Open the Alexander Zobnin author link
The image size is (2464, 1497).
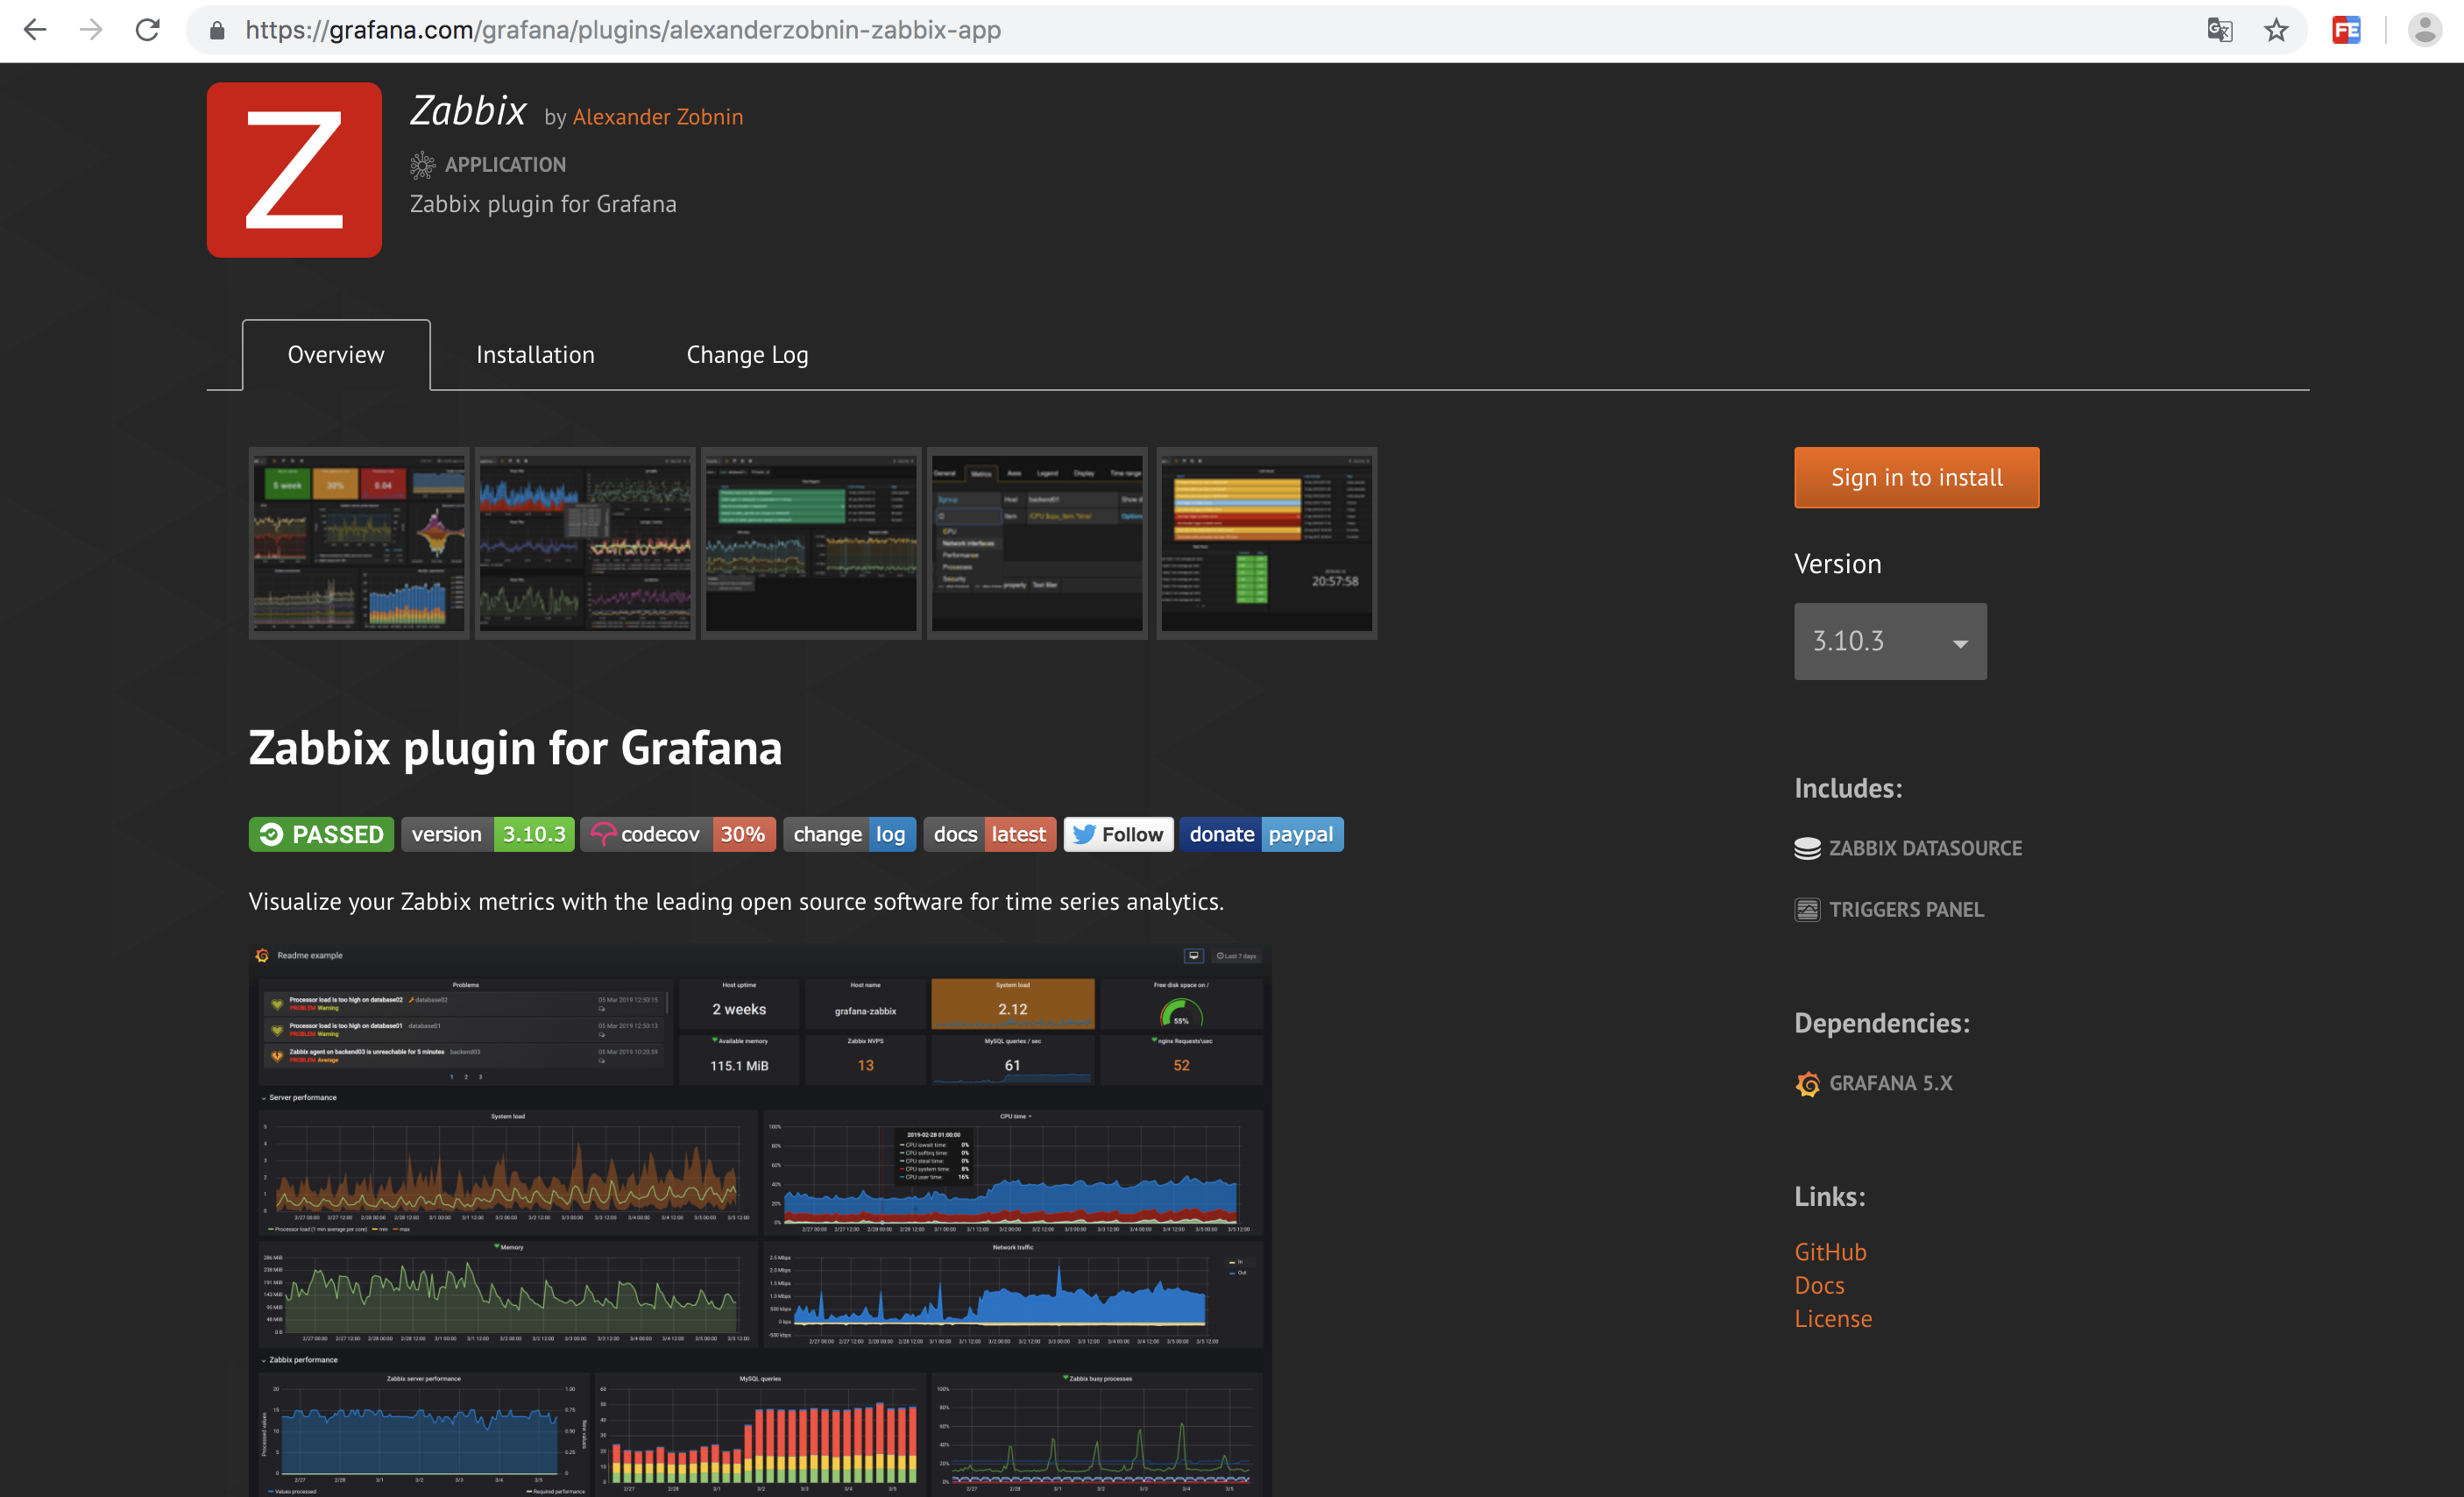point(657,117)
